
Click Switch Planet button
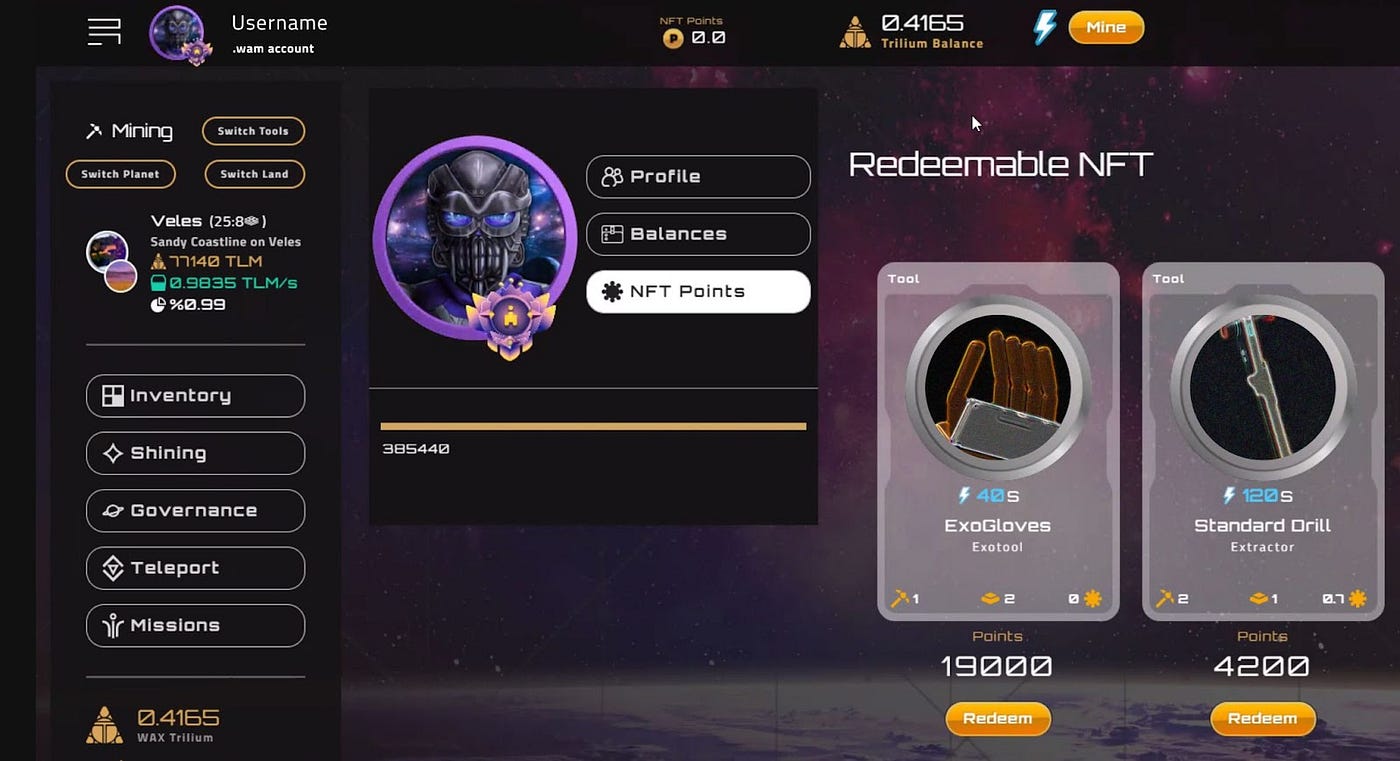(x=121, y=174)
